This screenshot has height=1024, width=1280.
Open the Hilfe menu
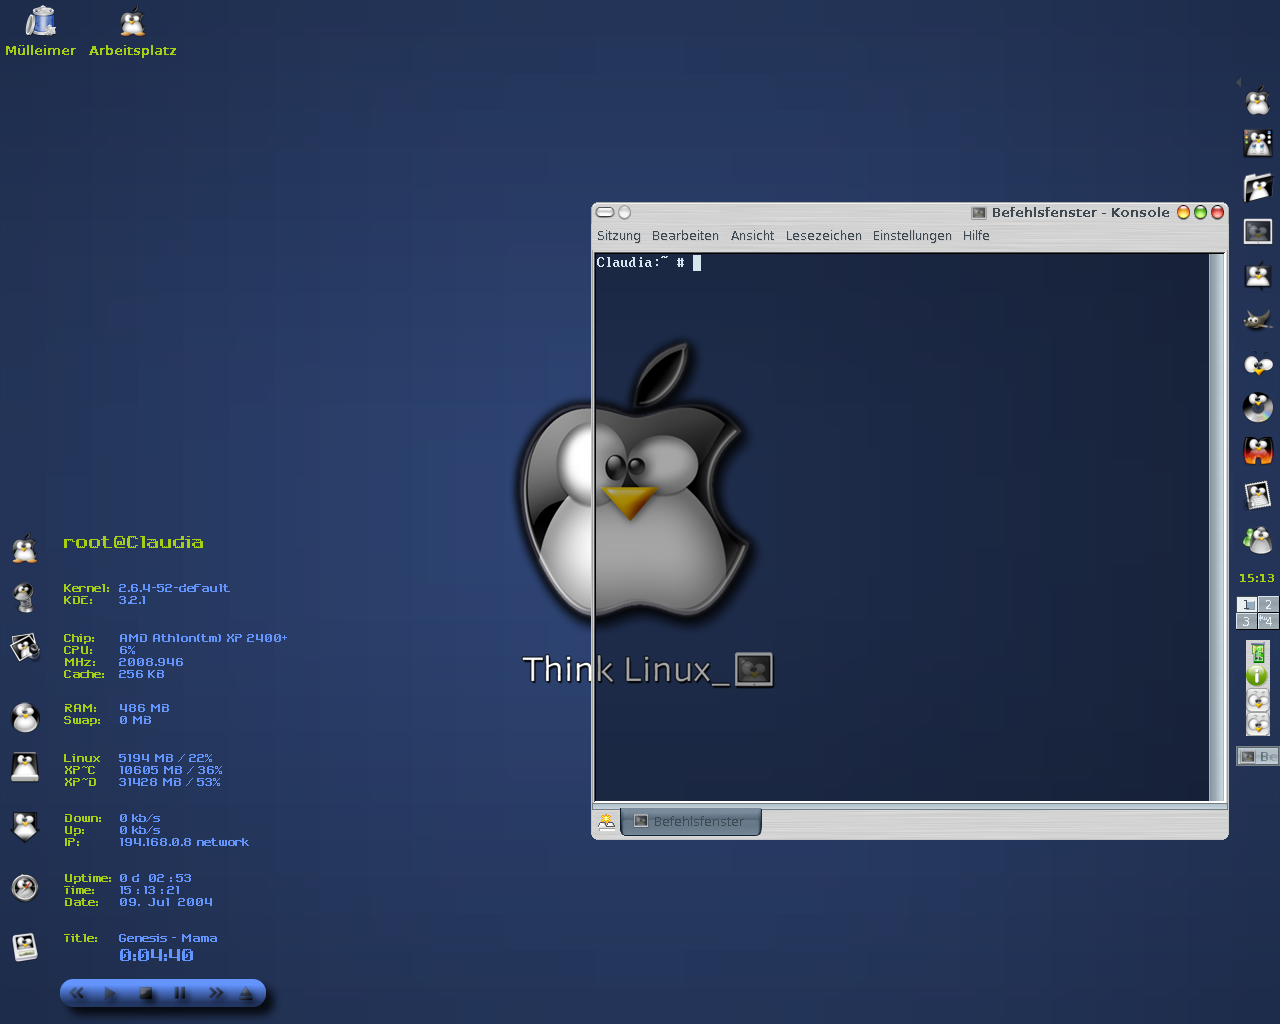(976, 236)
